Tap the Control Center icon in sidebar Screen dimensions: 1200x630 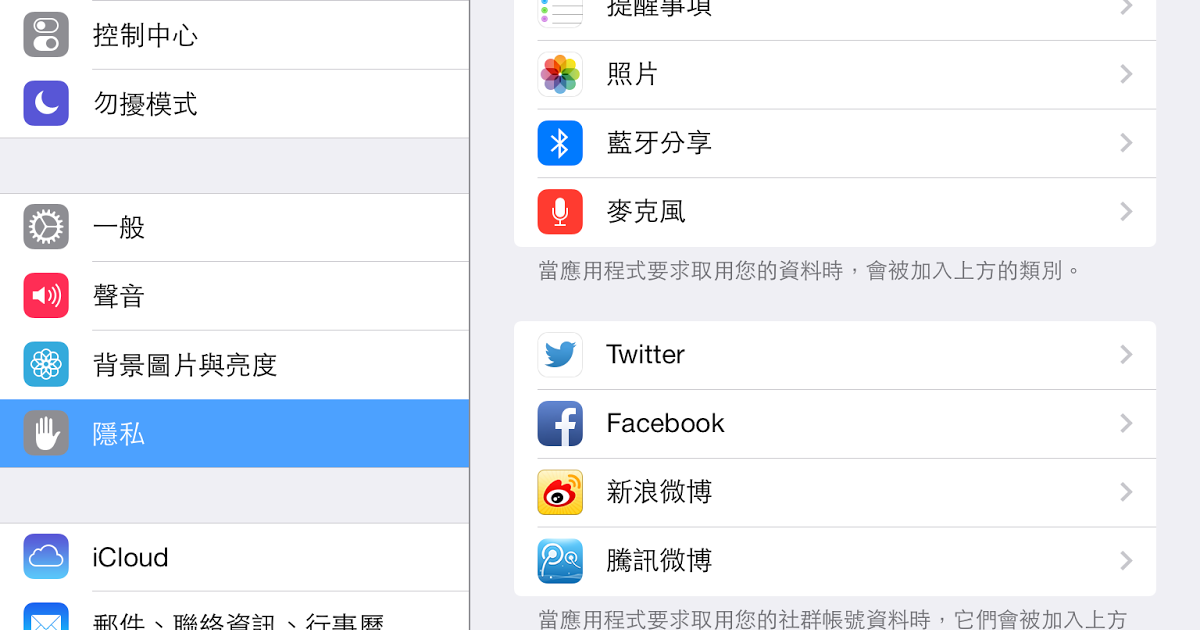click(46, 35)
